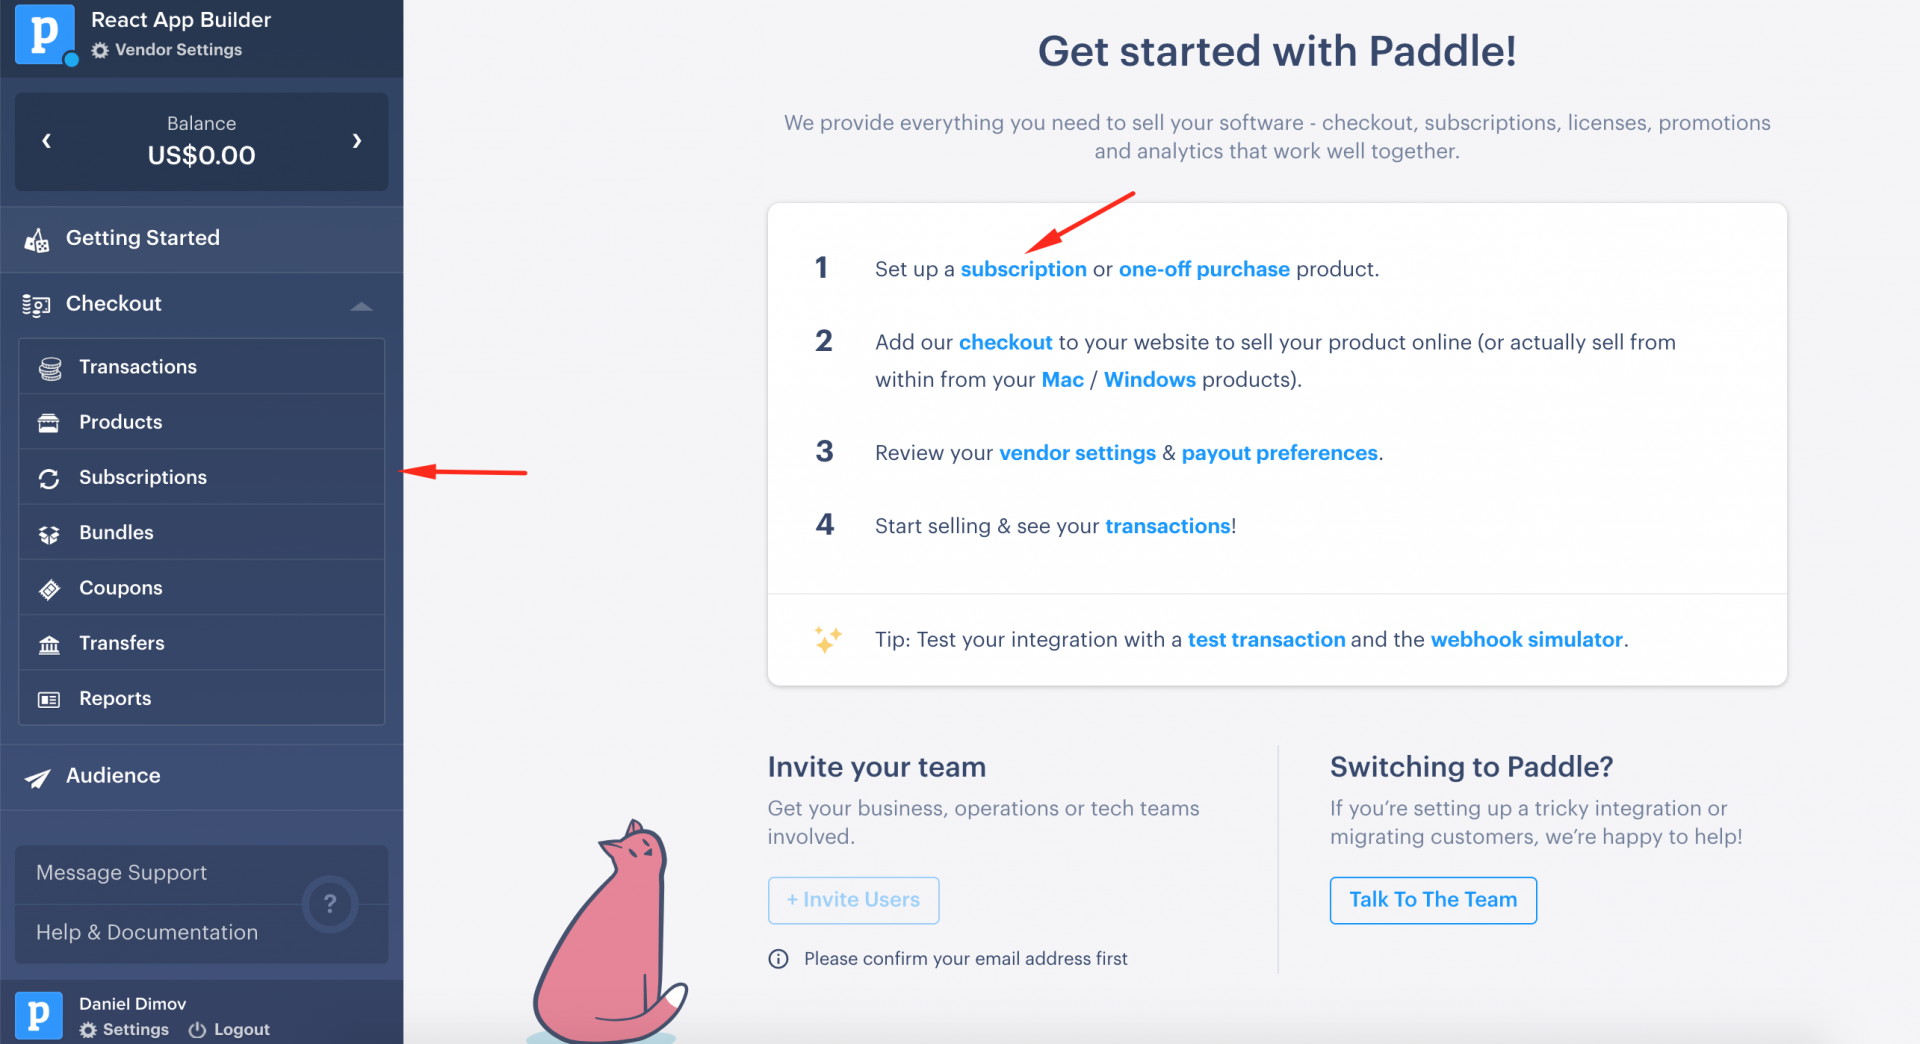
Task: Click the Invite Users button
Action: [853, 900]
